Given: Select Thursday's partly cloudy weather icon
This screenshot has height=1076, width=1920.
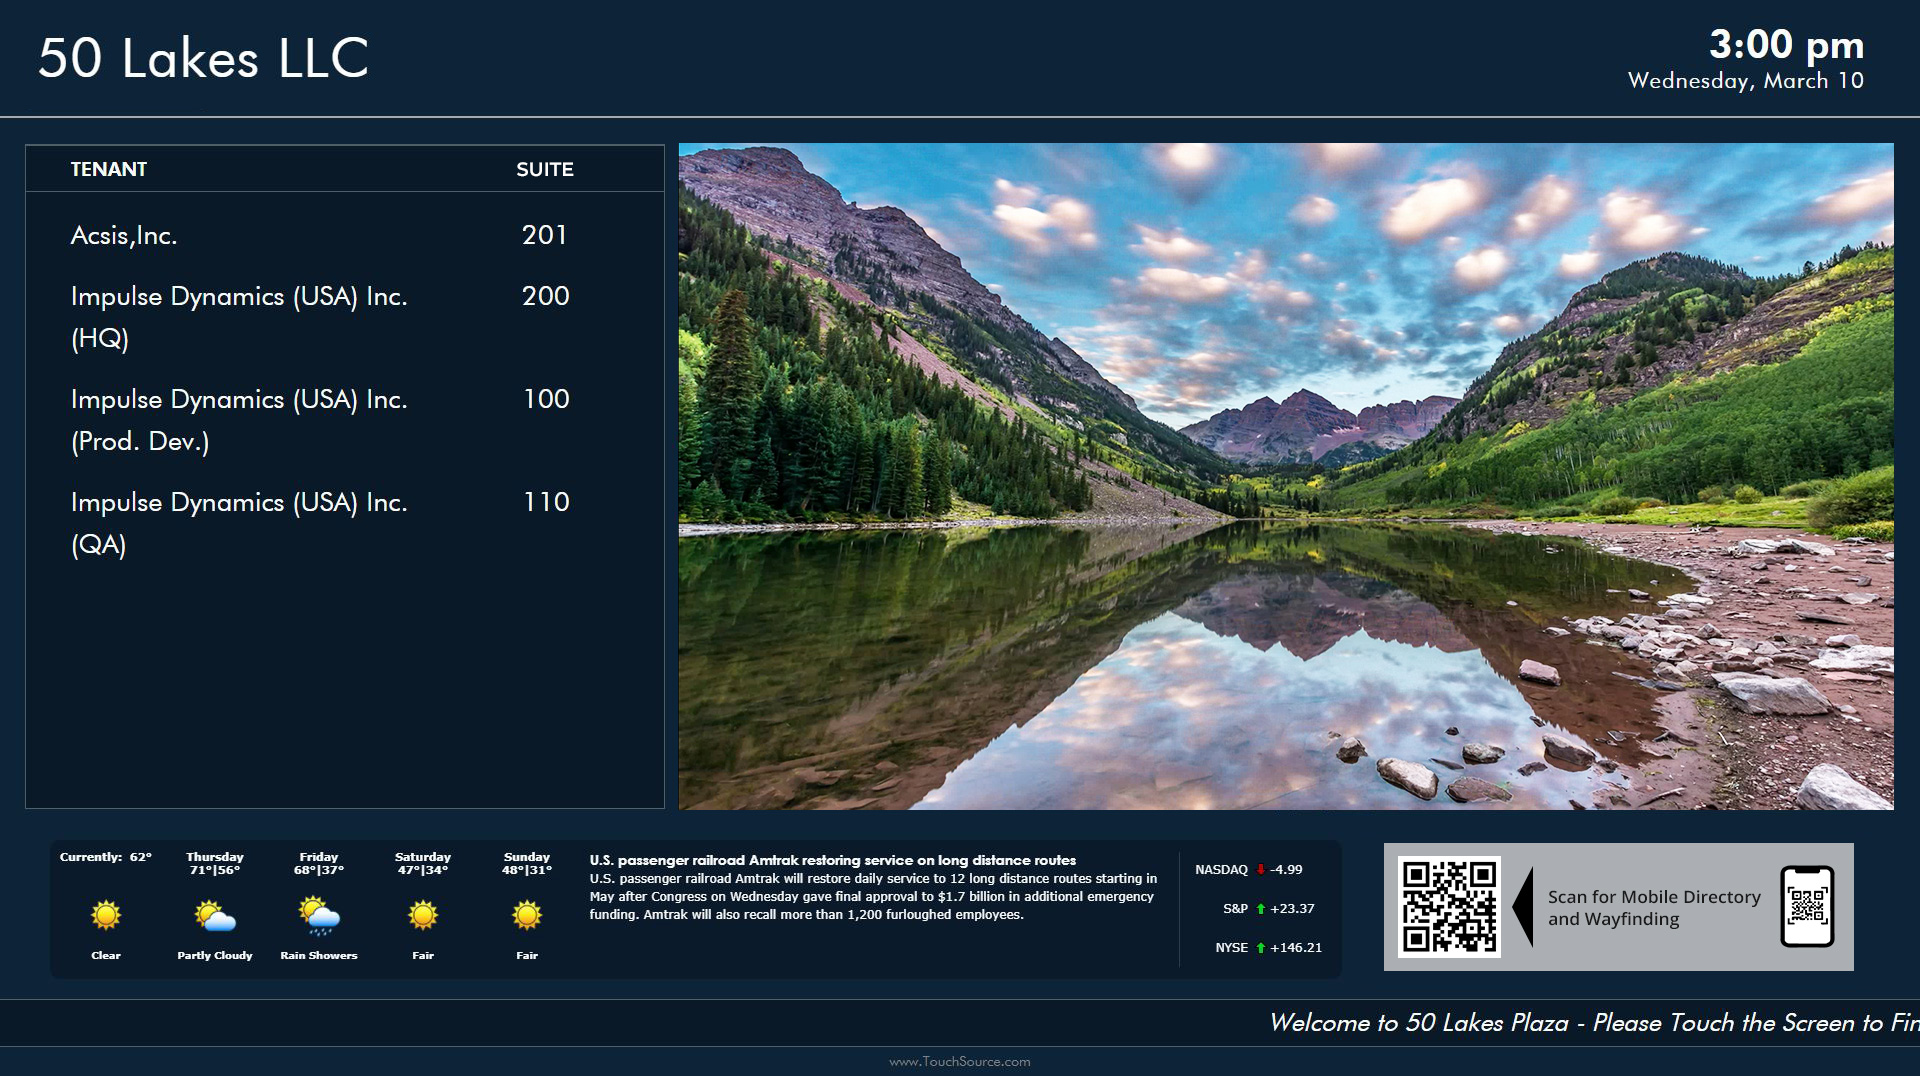Looking at the screenshot, I should [214, 913].
